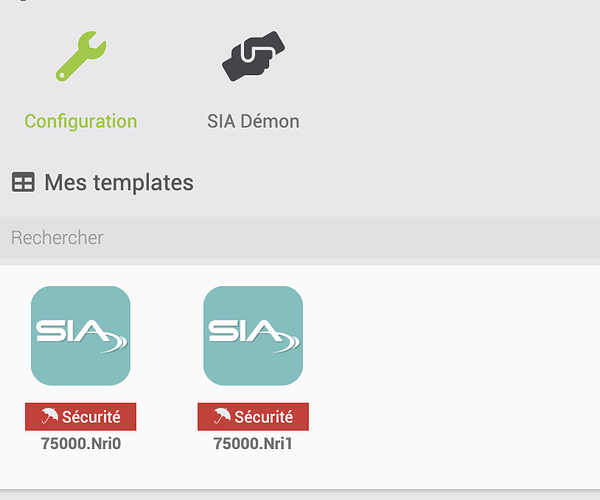This screenshot has width=600, height=500.
Task: Click the Sécurité text above 75000.Nri1
Action: point(264,417)
